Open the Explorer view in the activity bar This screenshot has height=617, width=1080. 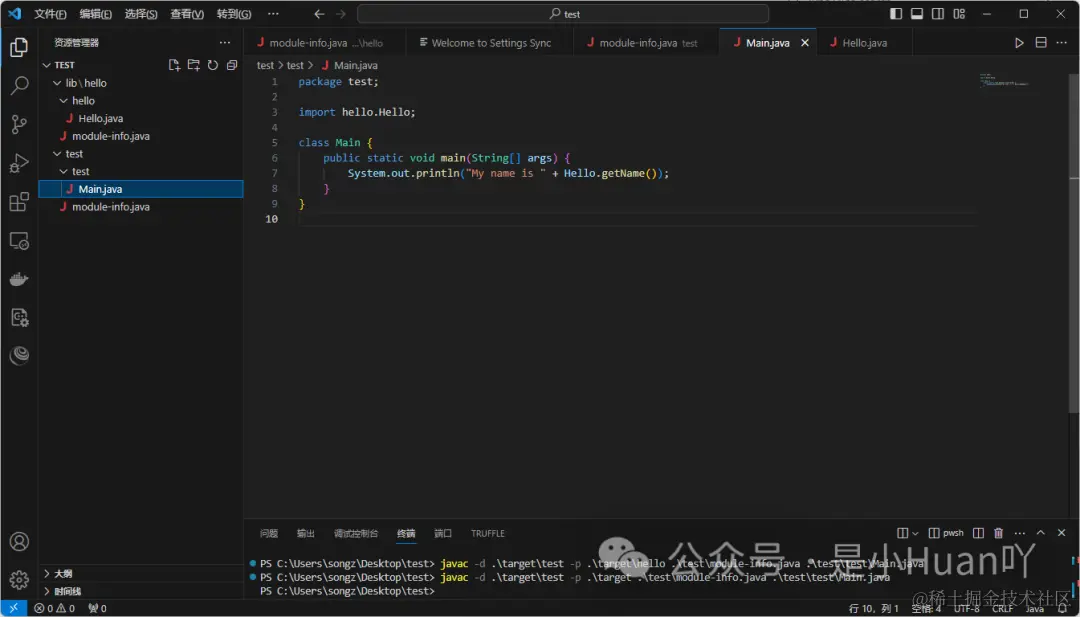pyautogui.click(x=19, y=47)
